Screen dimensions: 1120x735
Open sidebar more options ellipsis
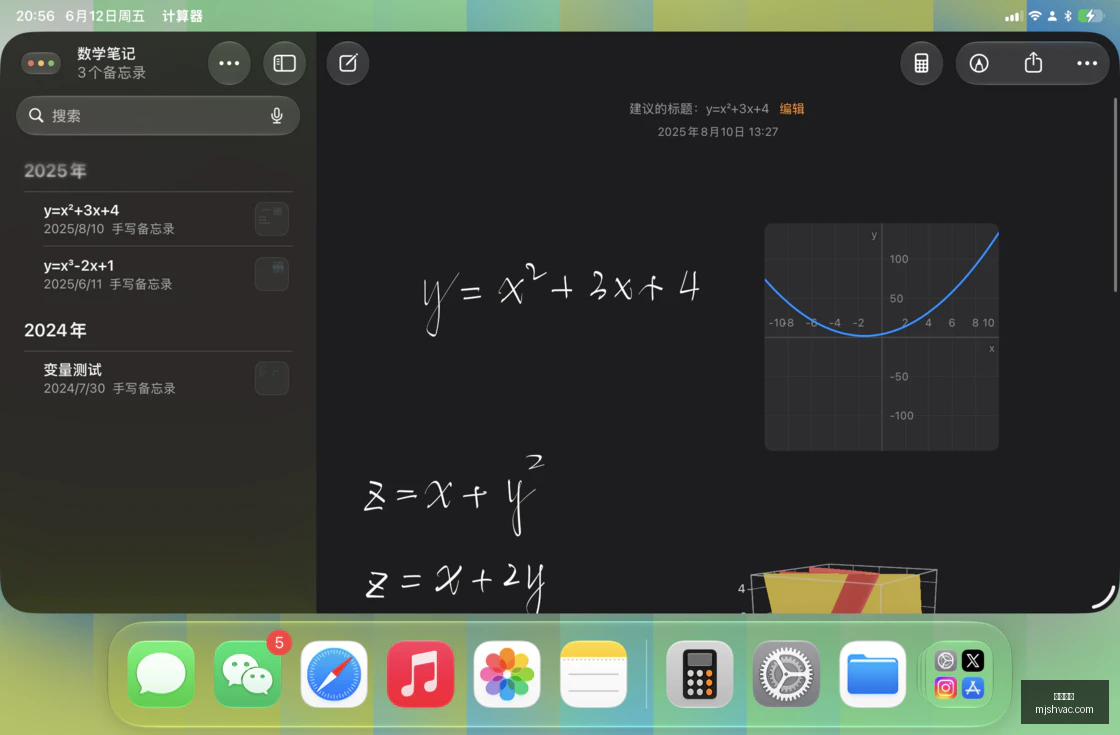(229, 64)
